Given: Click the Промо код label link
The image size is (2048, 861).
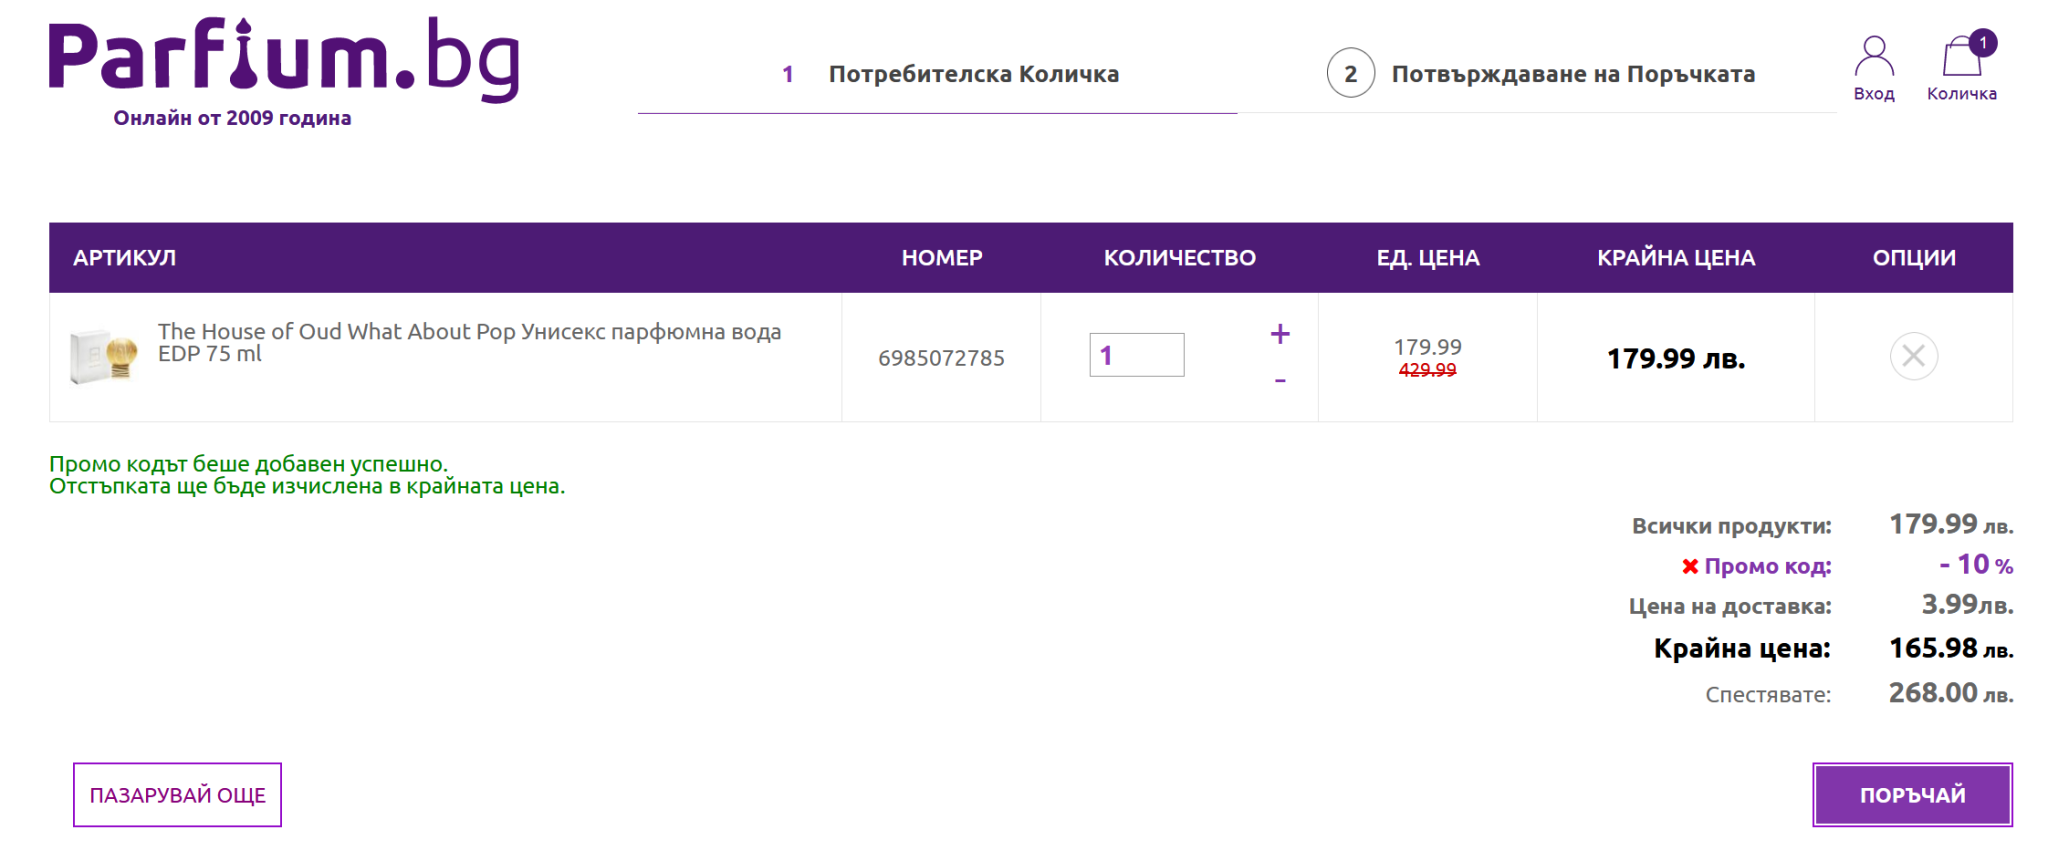Looking at the screenshot, I should pyautogui.click(x=1767, y=567).
